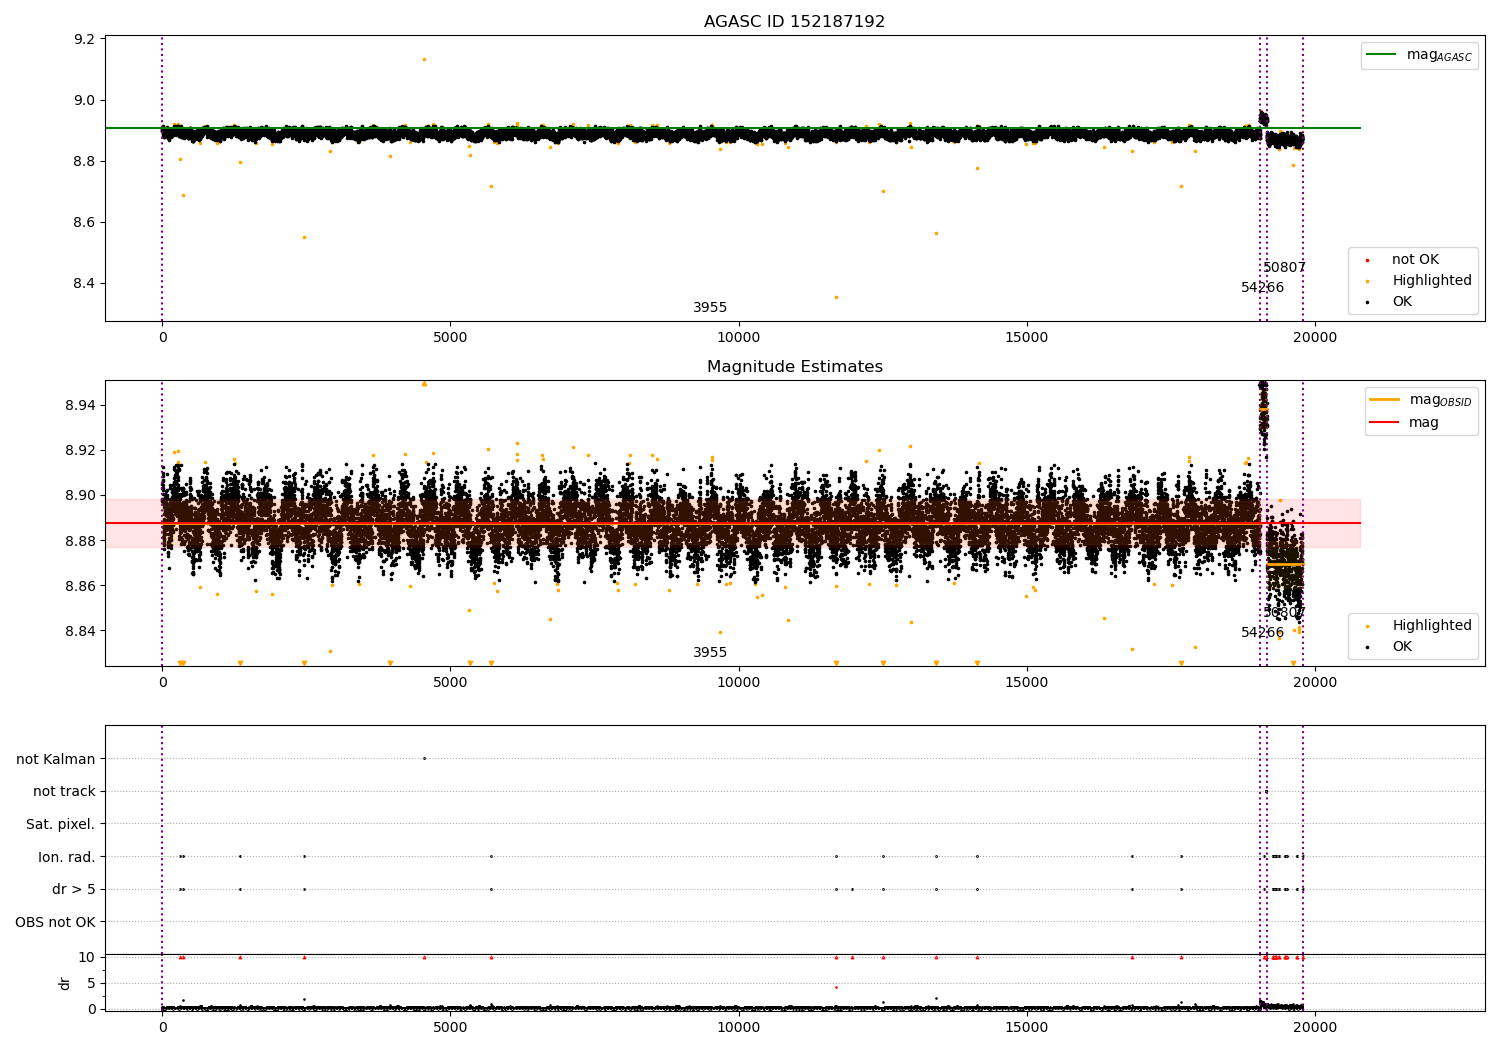Click the 'not Kalman' axis label
This screenshot has height=1050, width=1500.
click(56, 759)
